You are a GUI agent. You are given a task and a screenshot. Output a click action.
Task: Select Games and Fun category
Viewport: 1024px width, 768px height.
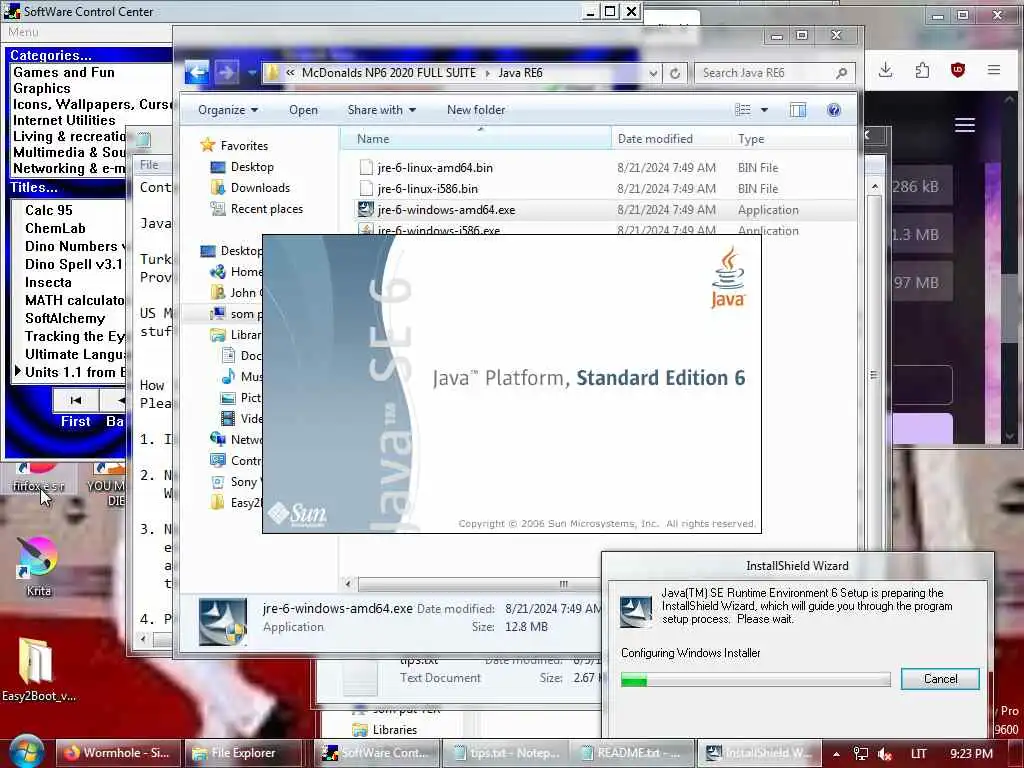[x=63, y=72]
